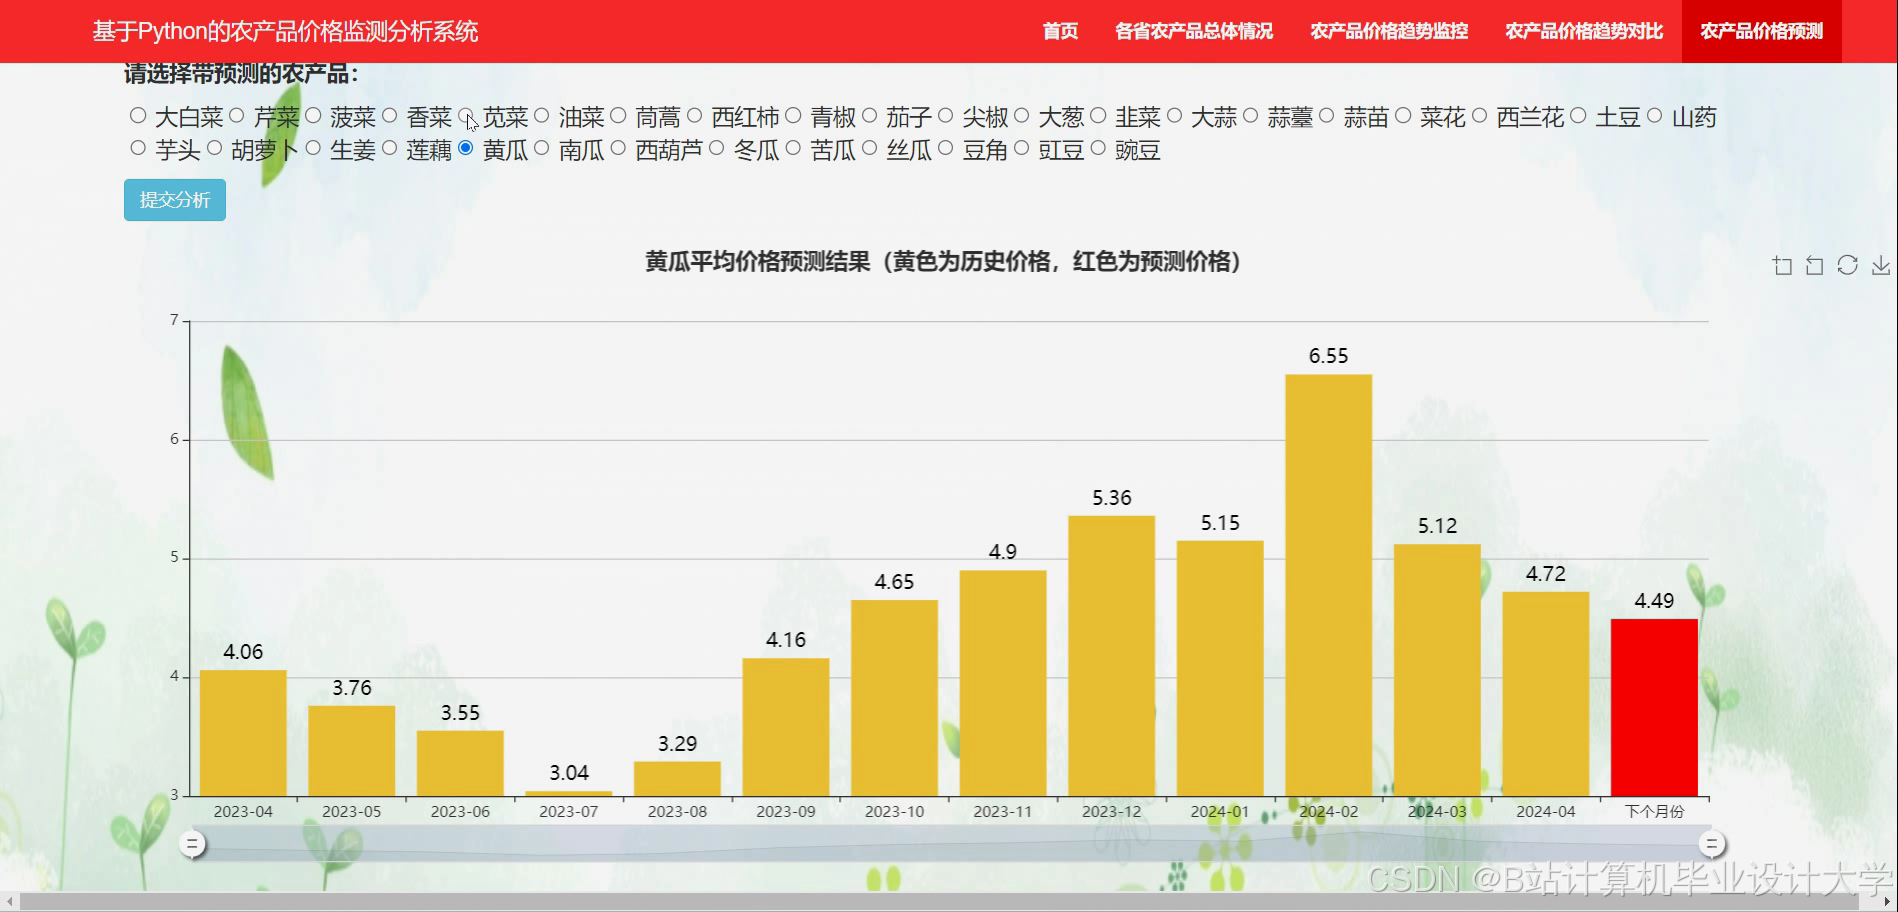Go to 农产品价格趋势监控 page
Image resolution: width=1898 pixels, height=912 pixels.
[x=1389, y=31]
